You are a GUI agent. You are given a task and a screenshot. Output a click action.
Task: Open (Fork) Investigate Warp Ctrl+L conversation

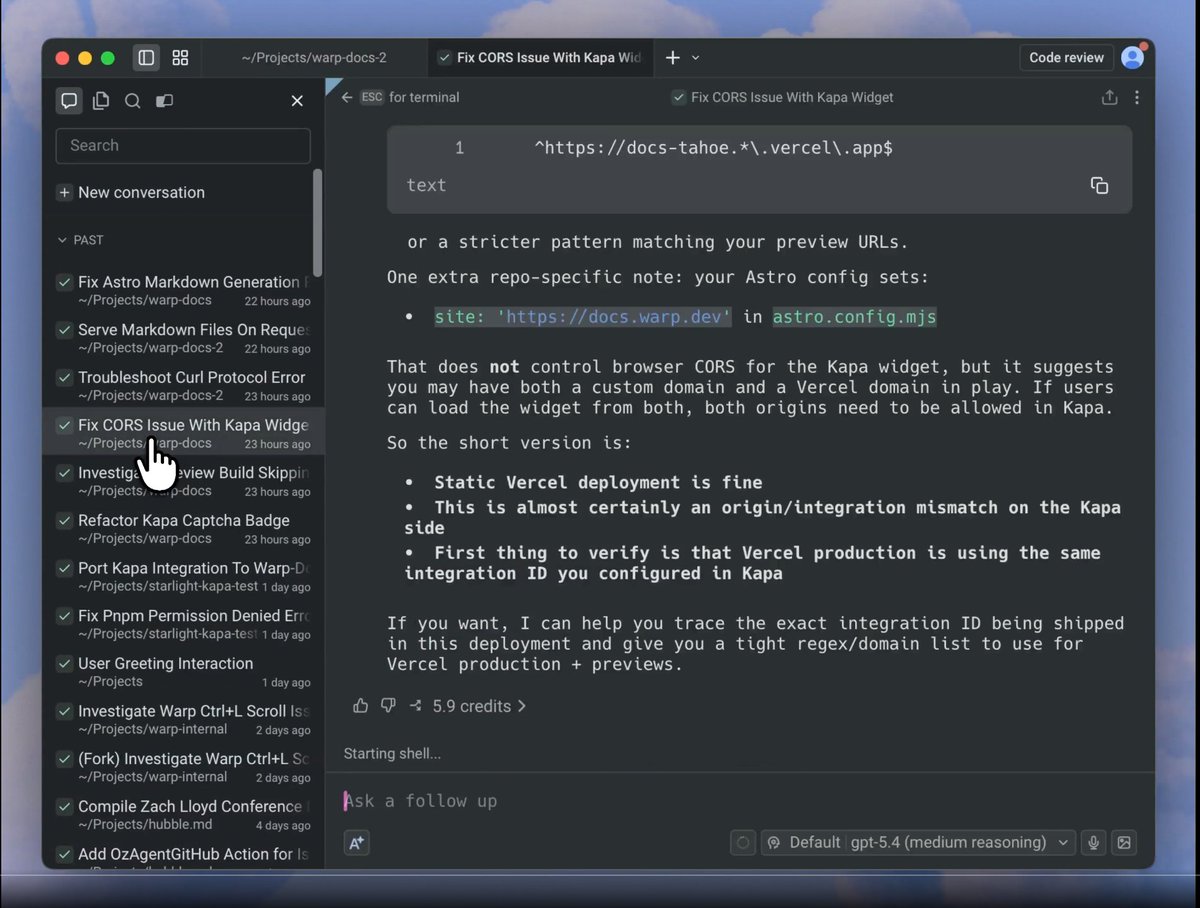pos(184,767)
